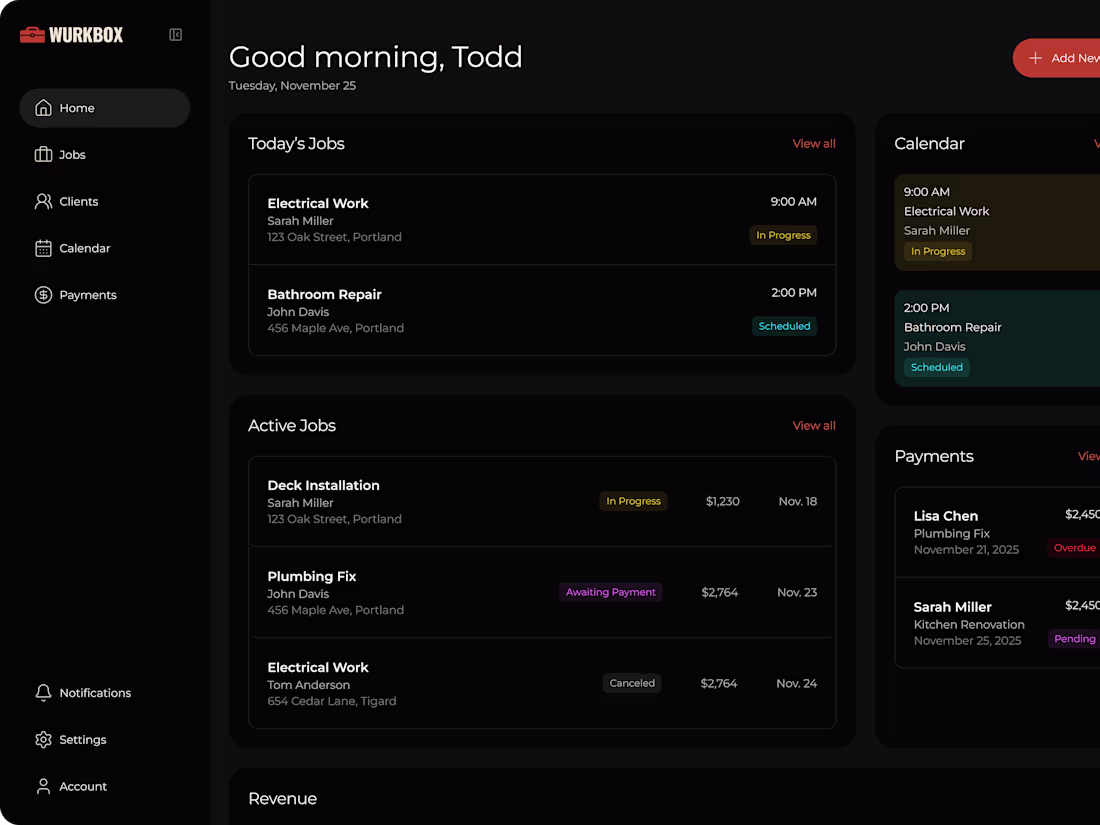Click the Nov. 23 date
The height and width of the screenshot is (825, 1100).
797,592
